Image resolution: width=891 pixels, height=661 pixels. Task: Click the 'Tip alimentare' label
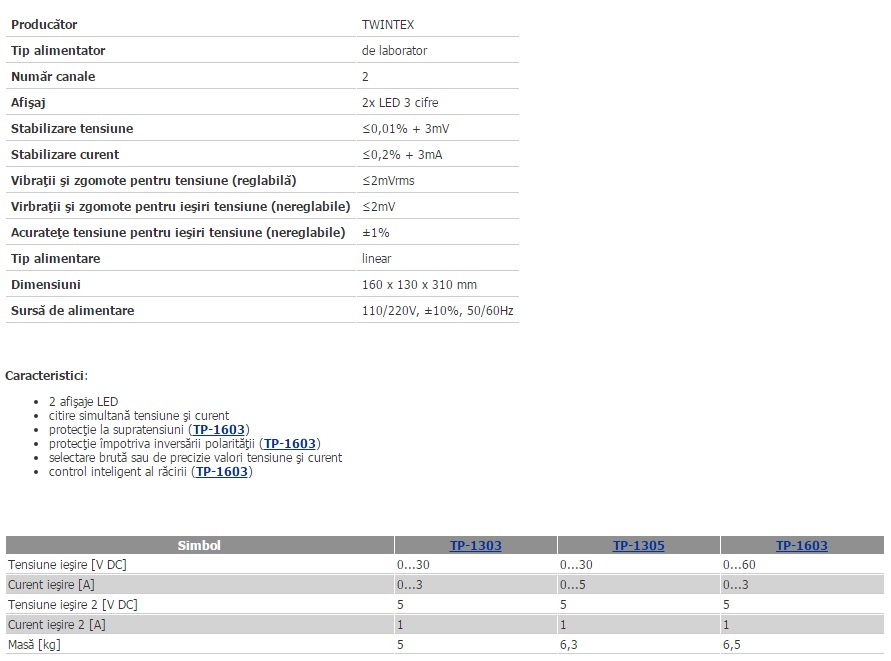(x=55, y=259)
